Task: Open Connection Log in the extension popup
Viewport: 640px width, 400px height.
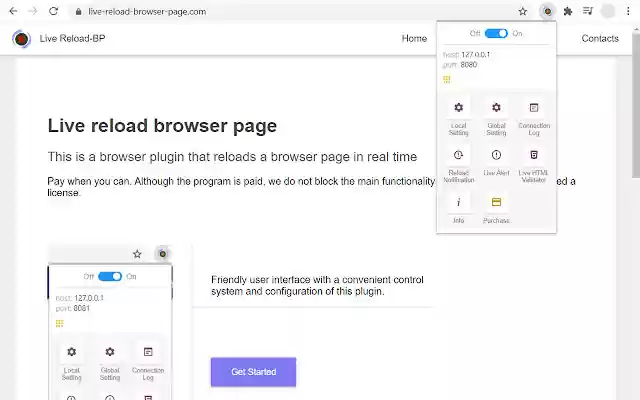Action: (x=534, y=116)
